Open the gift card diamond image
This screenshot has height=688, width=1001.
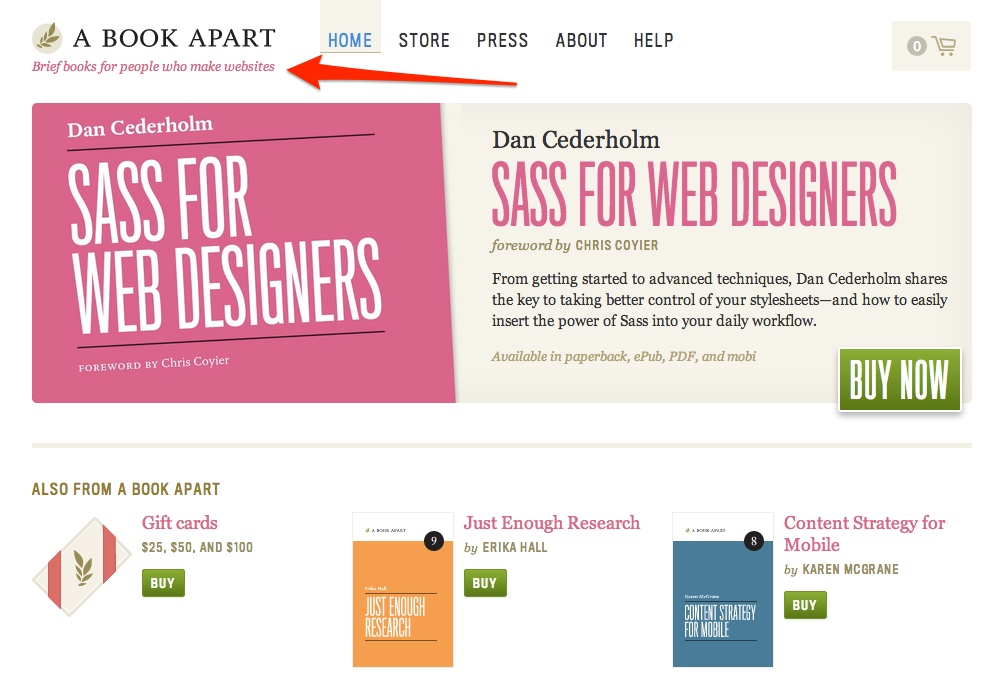coord(82,567)
